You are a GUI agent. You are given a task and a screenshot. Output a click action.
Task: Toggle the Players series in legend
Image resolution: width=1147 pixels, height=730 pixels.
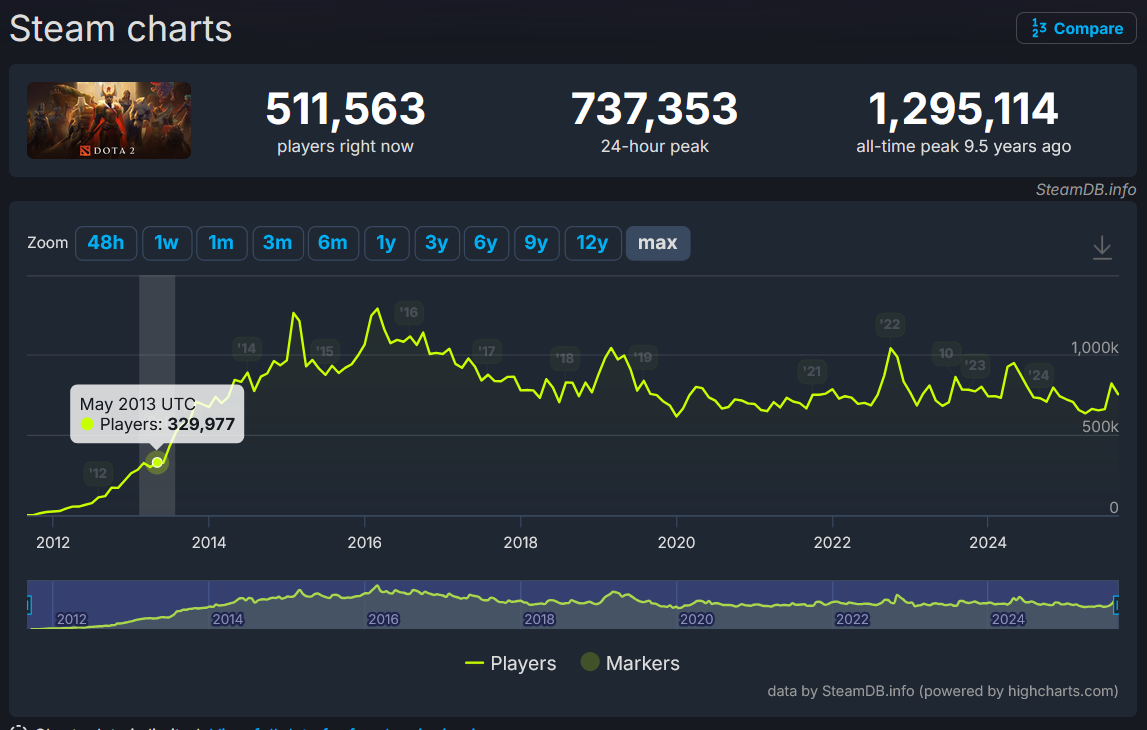coord(511,663)
